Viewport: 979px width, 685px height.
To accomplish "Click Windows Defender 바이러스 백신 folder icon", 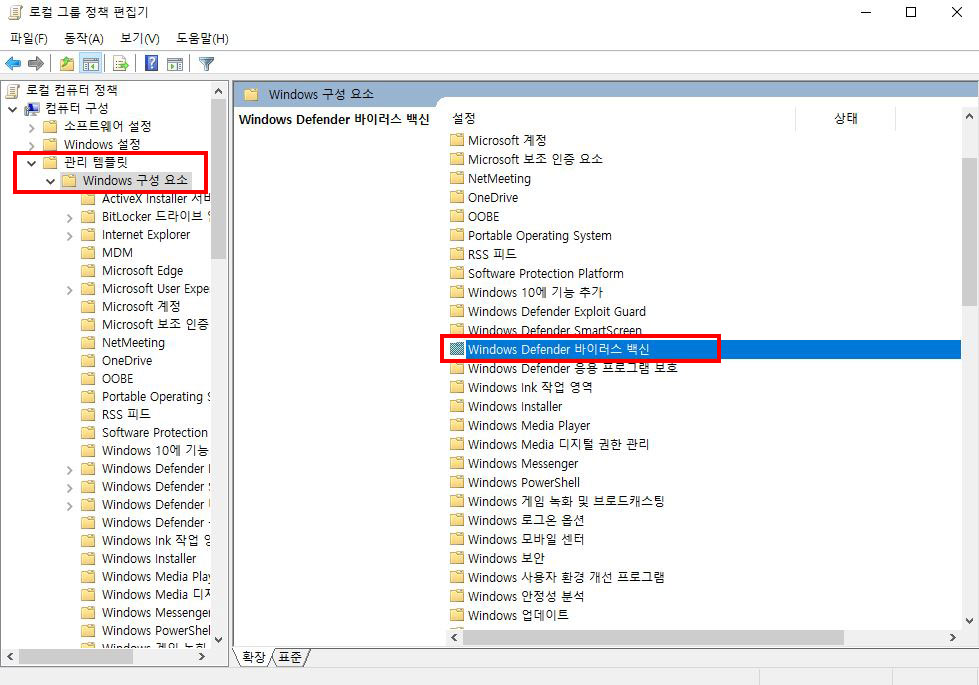I will [457, 348].
